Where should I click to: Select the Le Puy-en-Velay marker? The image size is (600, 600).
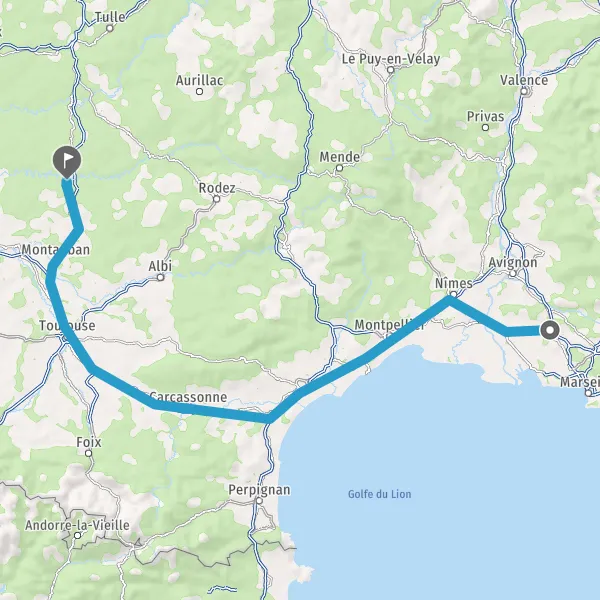pos(391,70)
